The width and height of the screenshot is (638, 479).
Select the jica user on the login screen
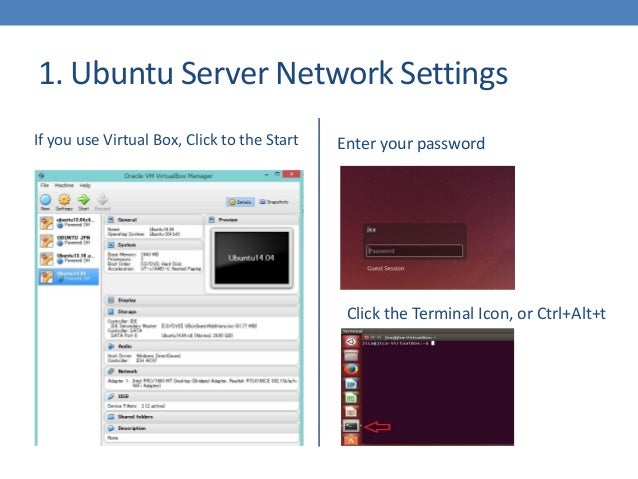point(371,230)
